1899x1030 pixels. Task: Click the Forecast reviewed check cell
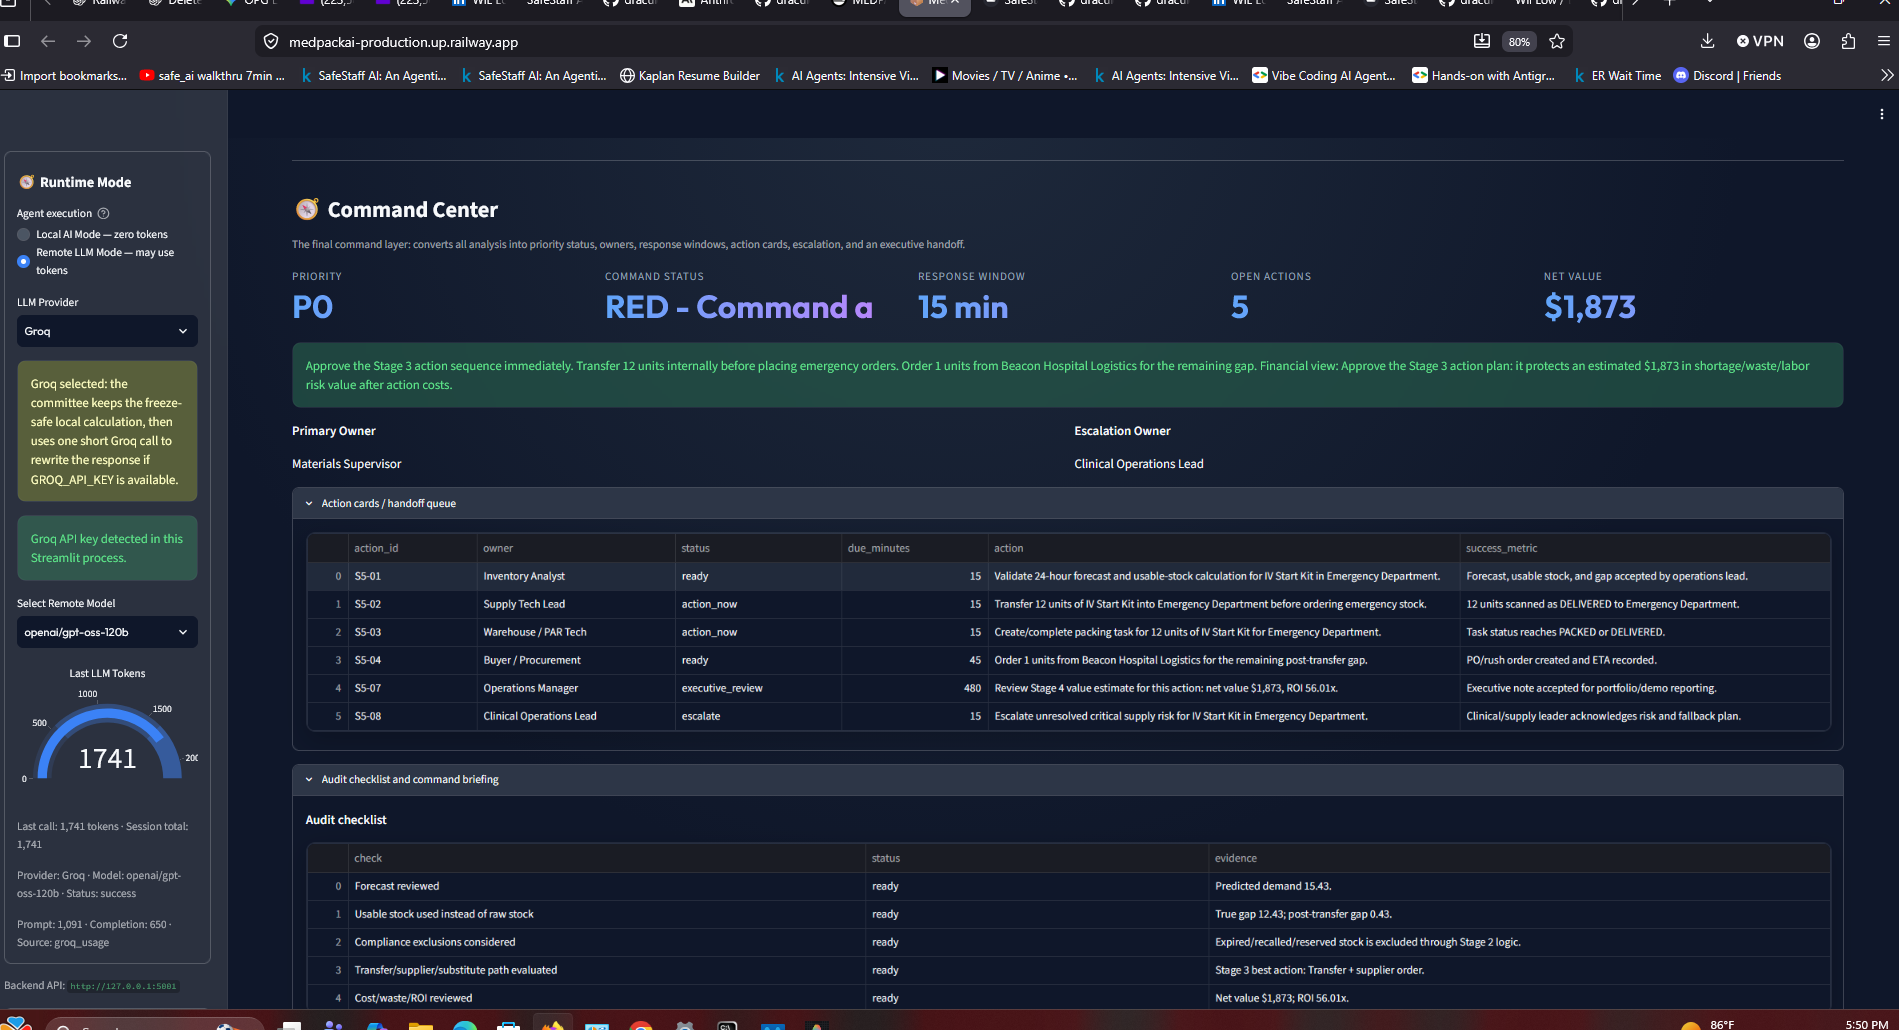point(606,886)
